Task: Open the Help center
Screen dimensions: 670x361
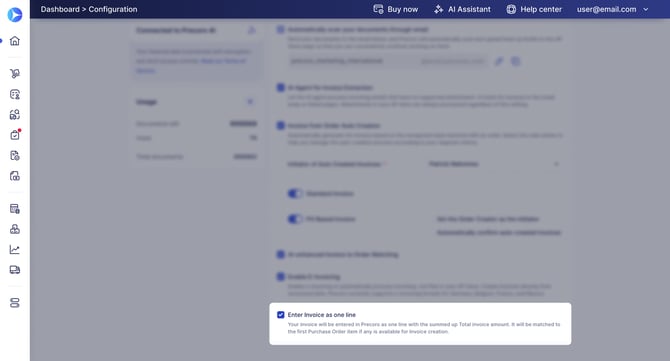Action: click(534, 9)
